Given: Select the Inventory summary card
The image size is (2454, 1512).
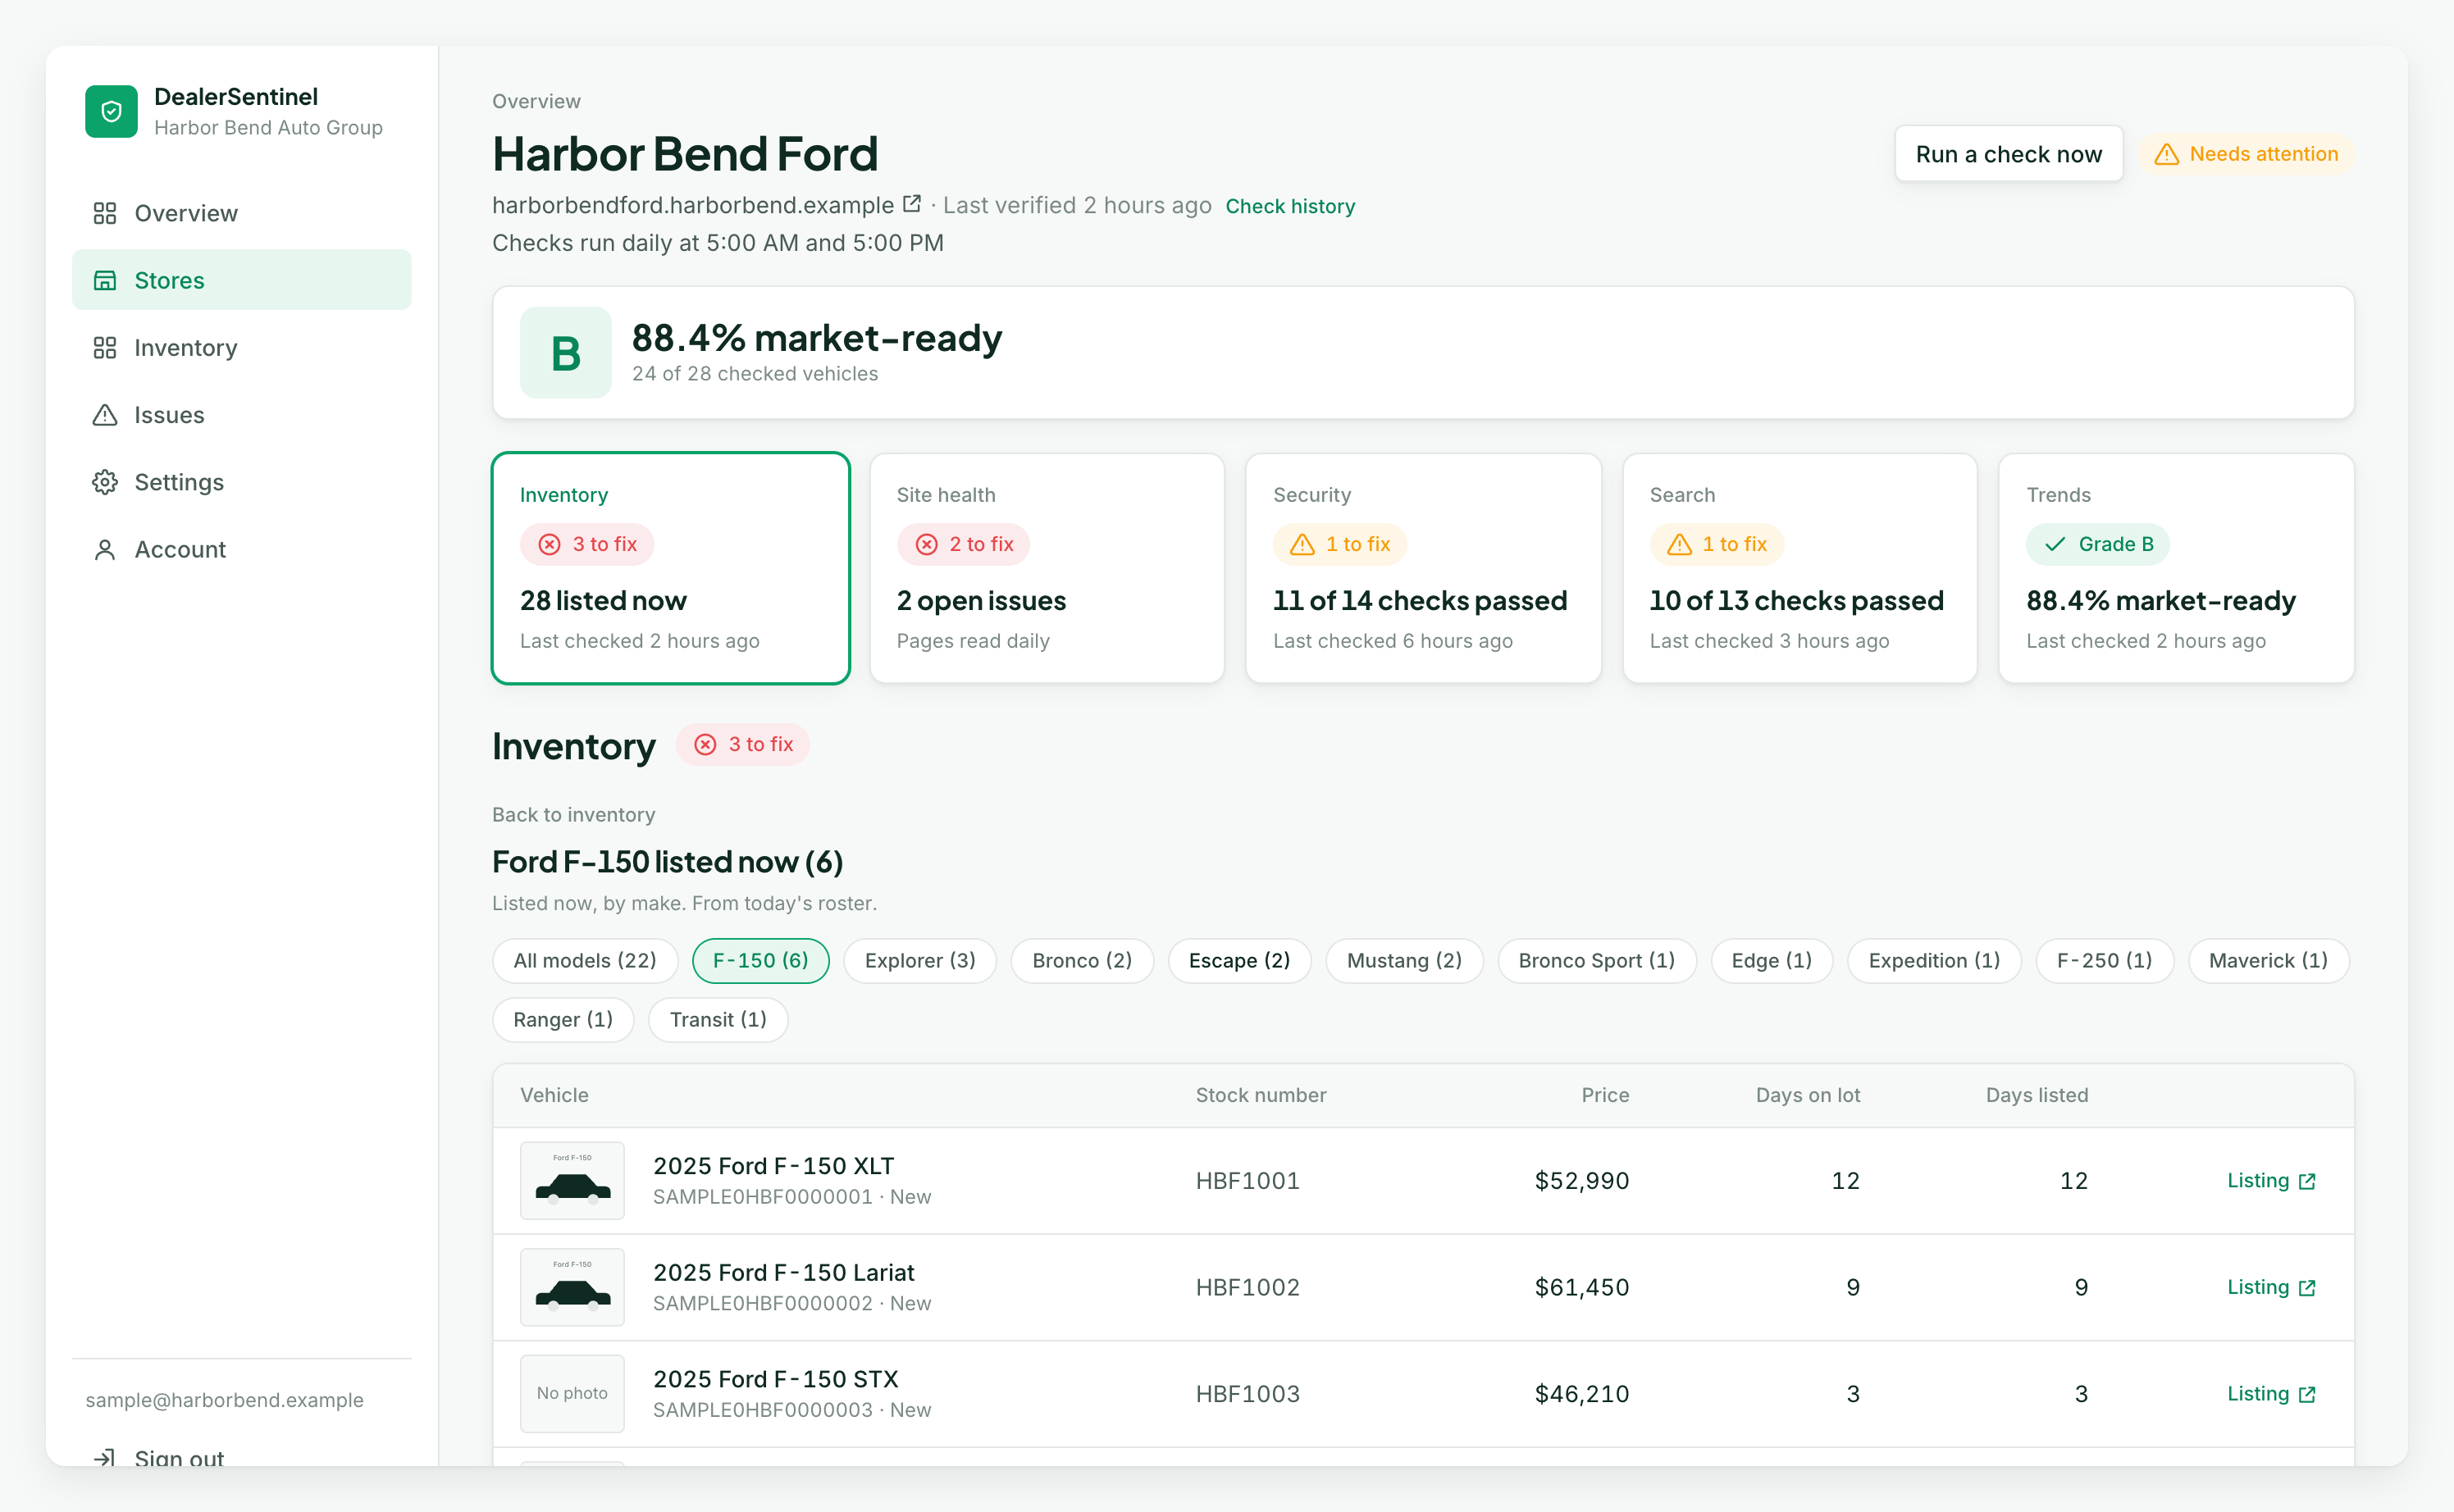Looking at the screenshot, I should [x=670, y=568].
